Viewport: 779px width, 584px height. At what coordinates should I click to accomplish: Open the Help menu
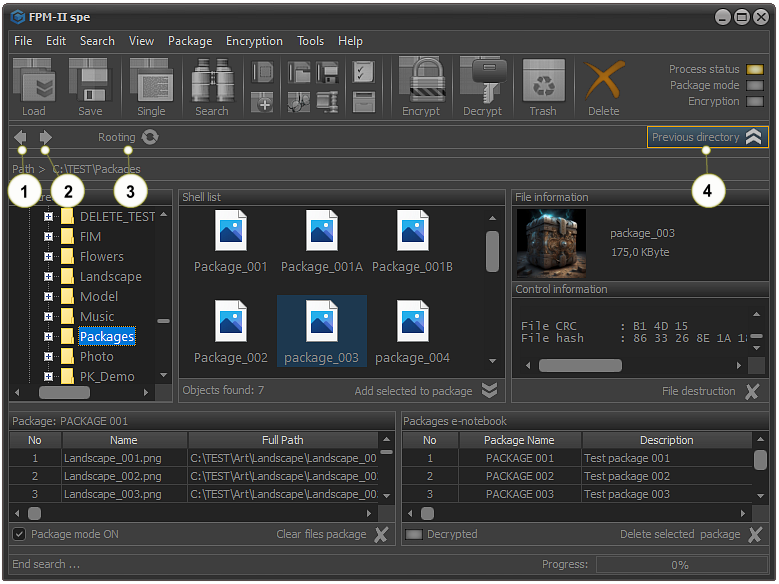click(350, 41)
